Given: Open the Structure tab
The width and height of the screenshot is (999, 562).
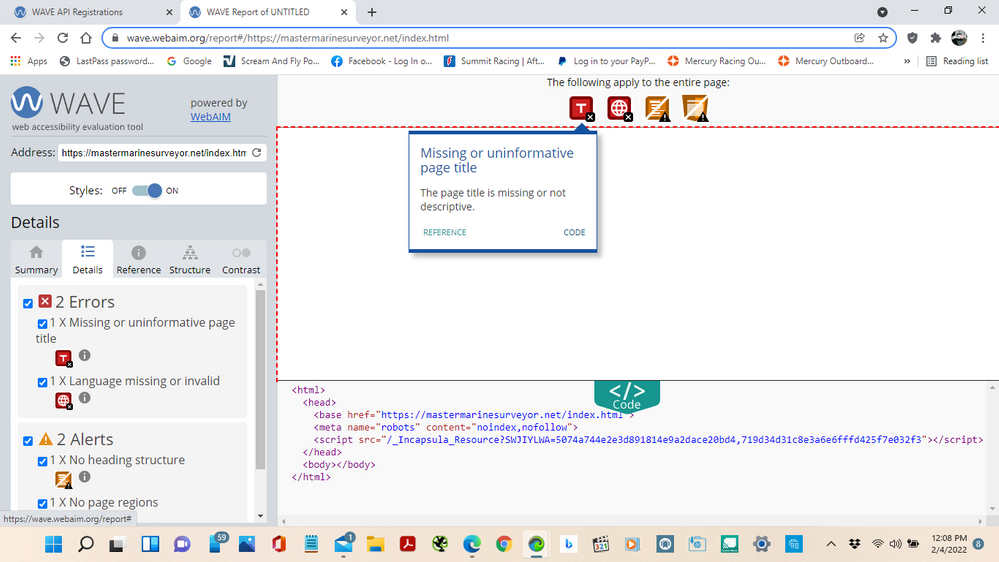Looking at the screenshot, I should 190,259.
